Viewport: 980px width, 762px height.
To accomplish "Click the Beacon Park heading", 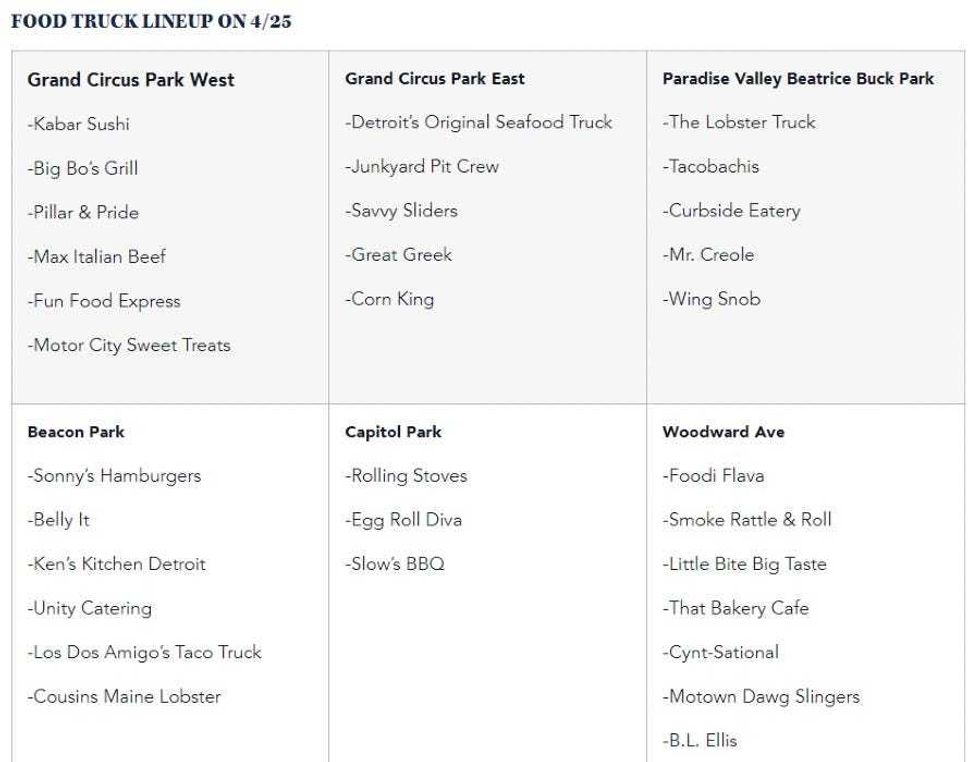I will pyautogui.click(x=76, y=432).
